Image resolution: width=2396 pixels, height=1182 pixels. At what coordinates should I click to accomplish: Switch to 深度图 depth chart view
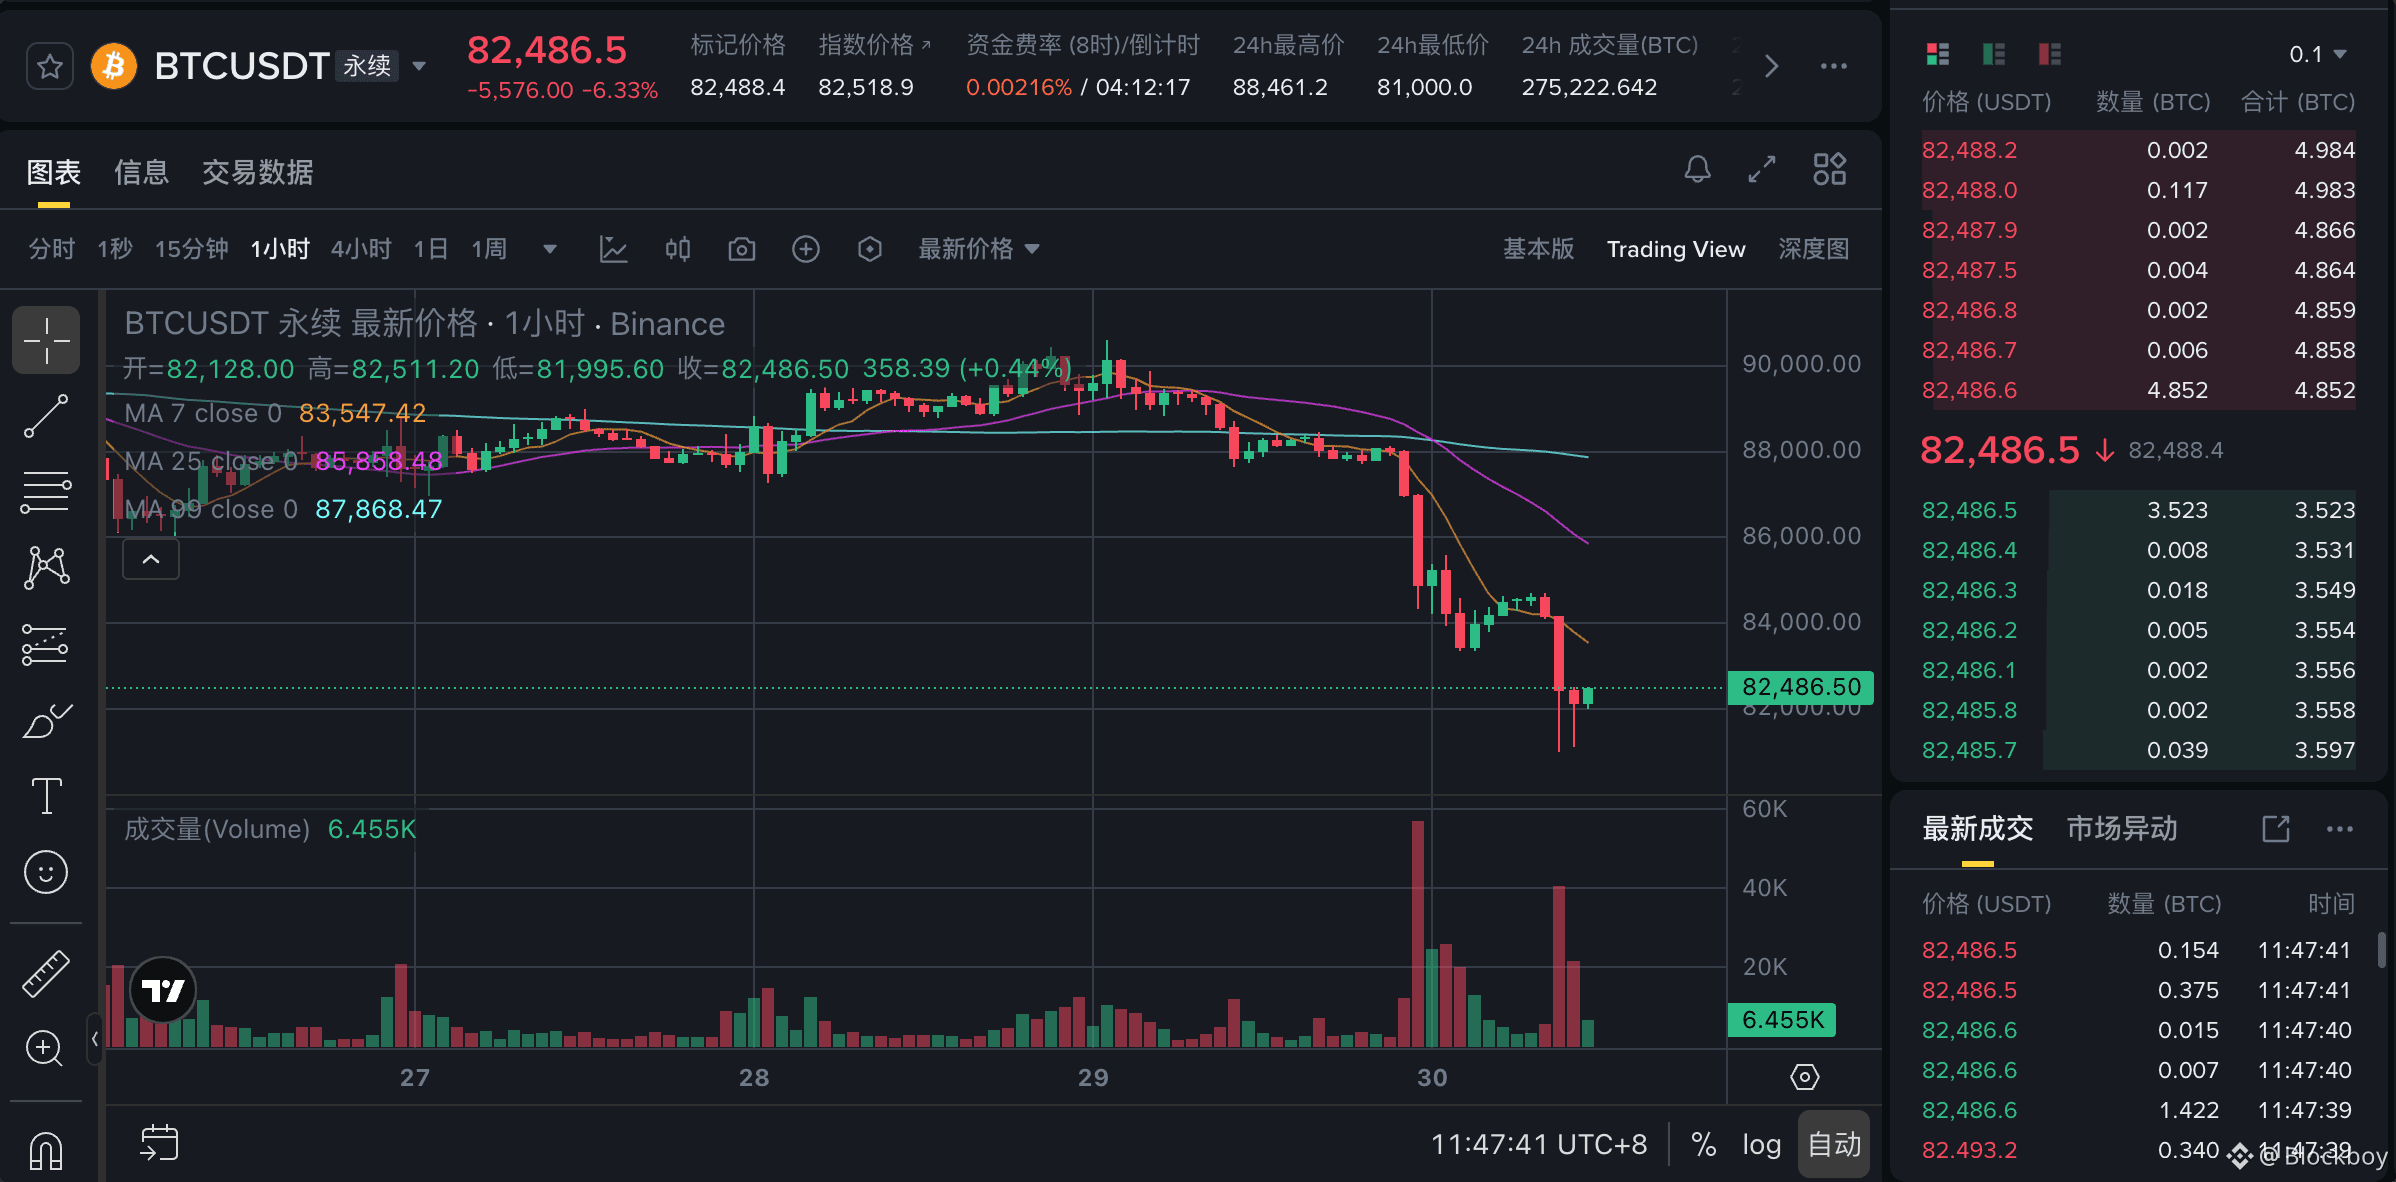[1812, 249]
